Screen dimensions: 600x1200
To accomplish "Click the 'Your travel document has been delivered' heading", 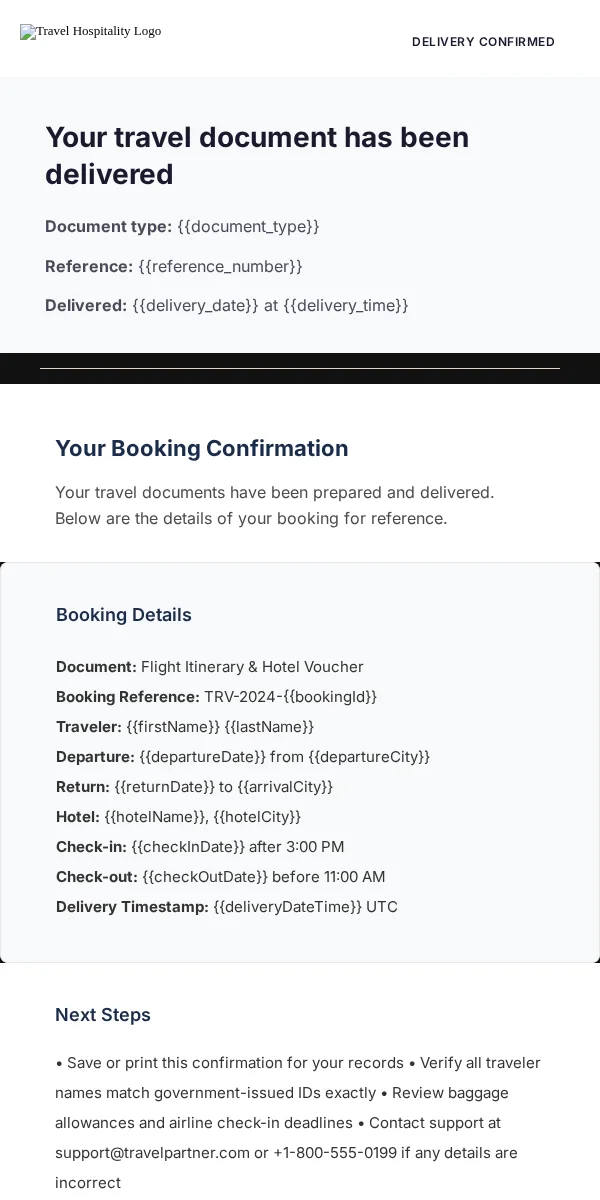I will pos(257,156).
